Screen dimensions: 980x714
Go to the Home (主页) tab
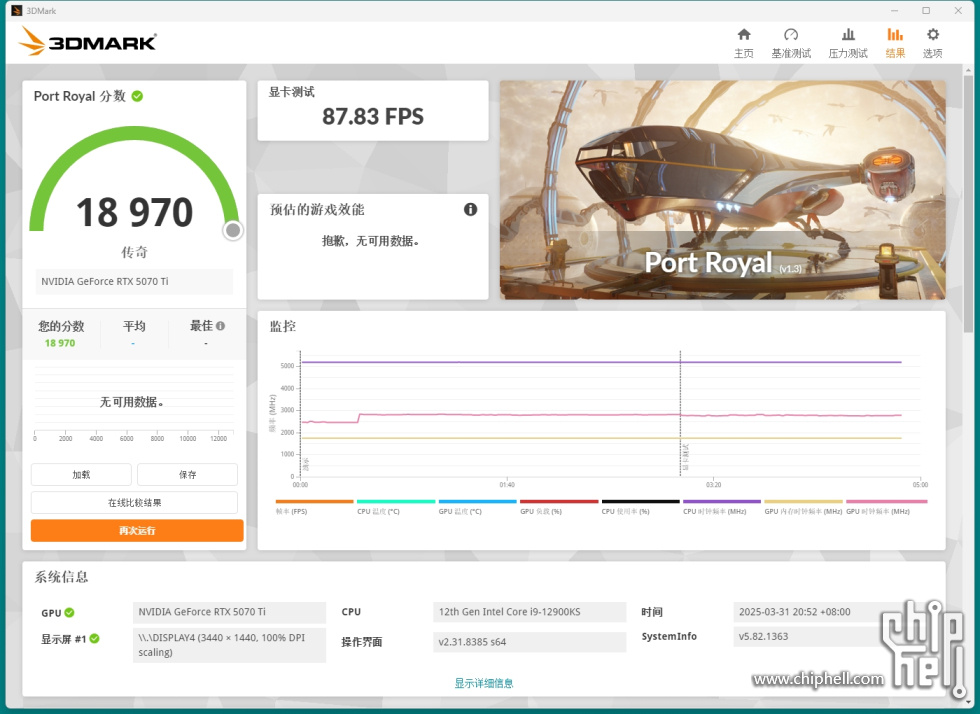pos(743,43)
